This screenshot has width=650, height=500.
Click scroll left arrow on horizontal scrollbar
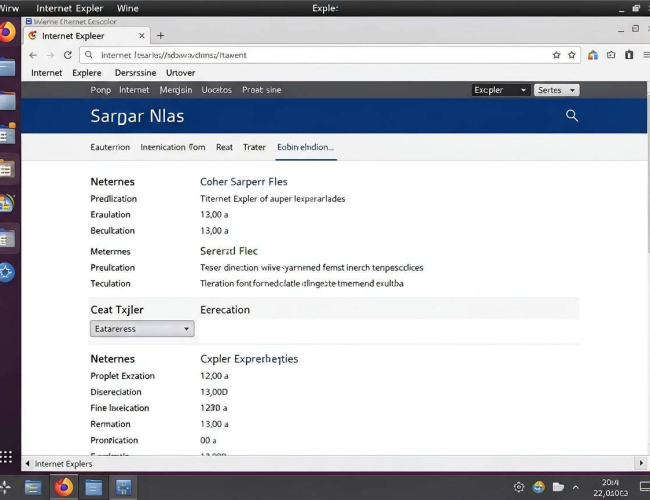click(x=27, y=464)
